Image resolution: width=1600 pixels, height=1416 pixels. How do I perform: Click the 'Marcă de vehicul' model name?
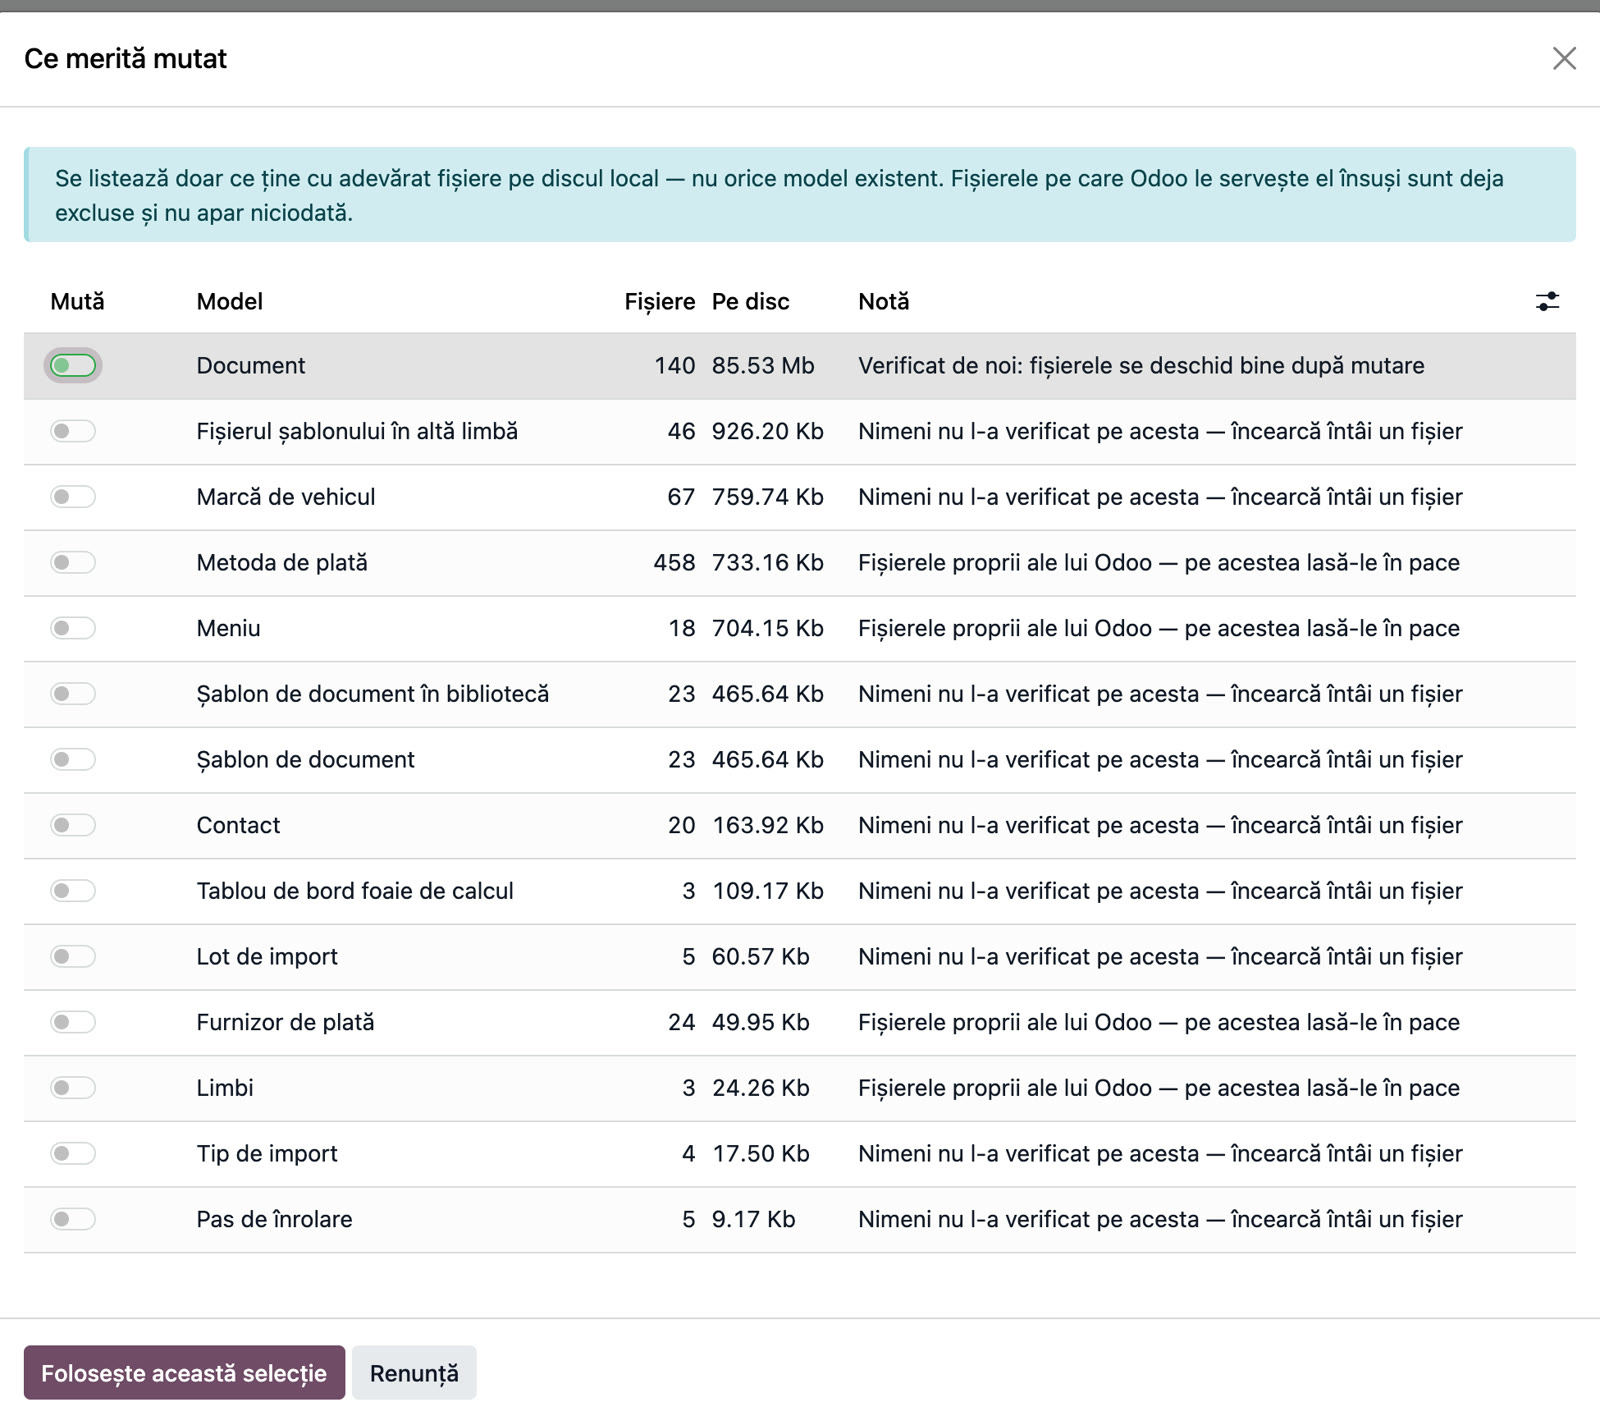[286, 497]
